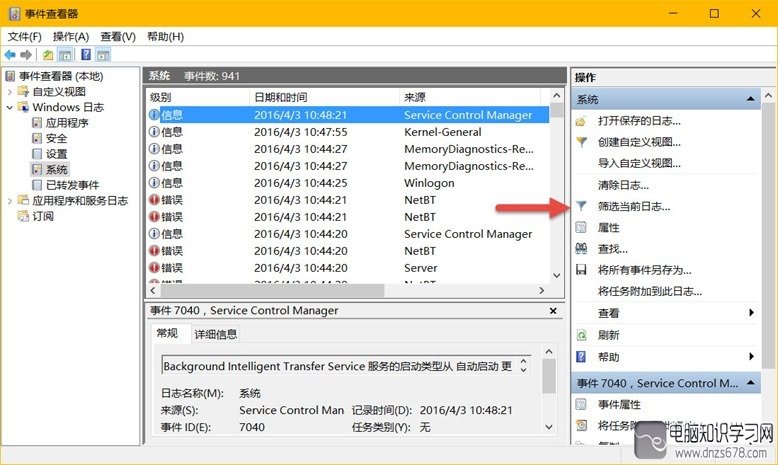Click event list horizontal scroll left arrow
Screen dimensions: 778x465
(153, 291)
